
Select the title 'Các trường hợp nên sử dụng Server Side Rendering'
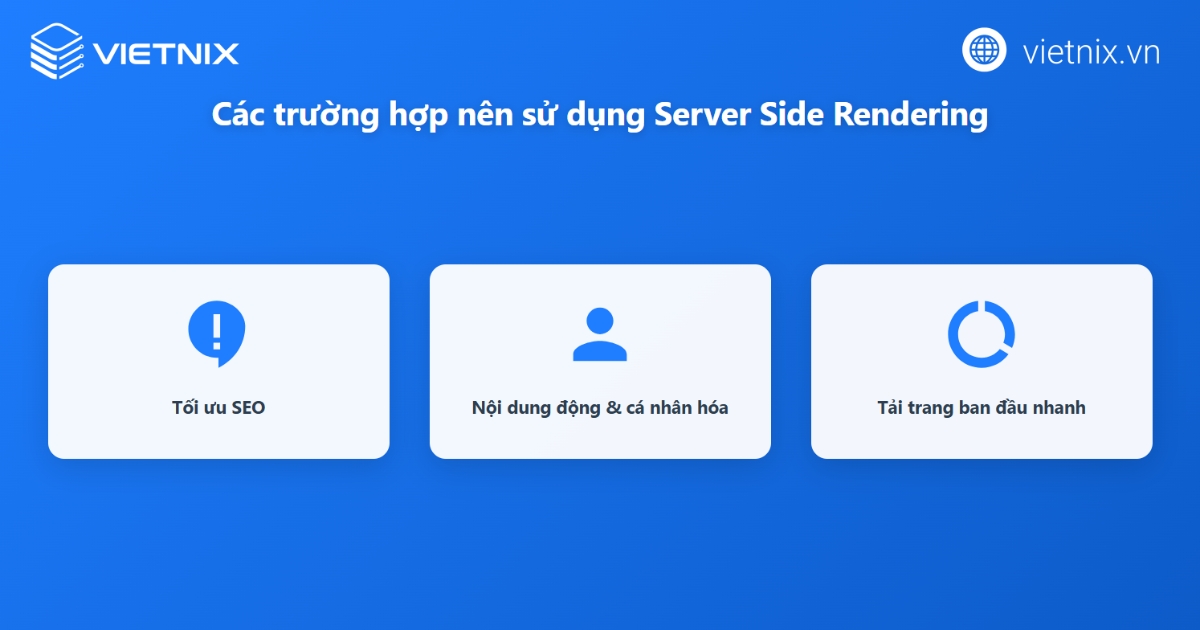599,114
